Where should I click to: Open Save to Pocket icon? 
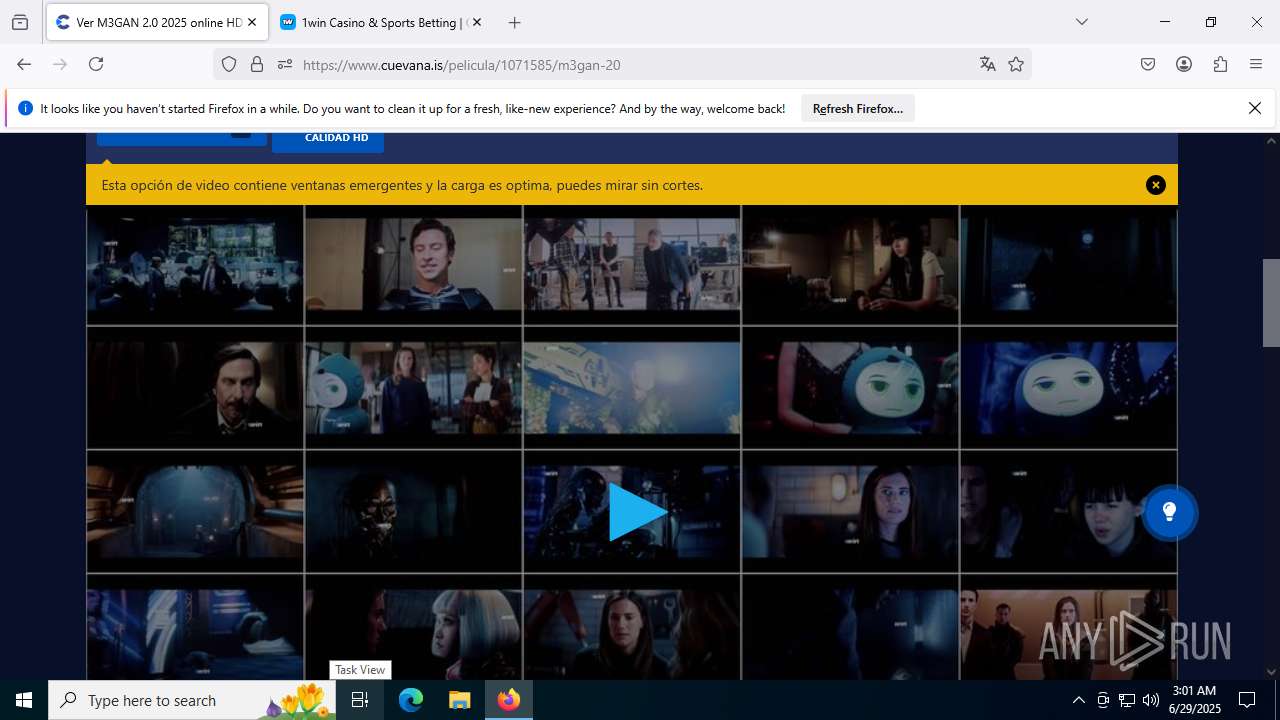tap(1148, 64)
